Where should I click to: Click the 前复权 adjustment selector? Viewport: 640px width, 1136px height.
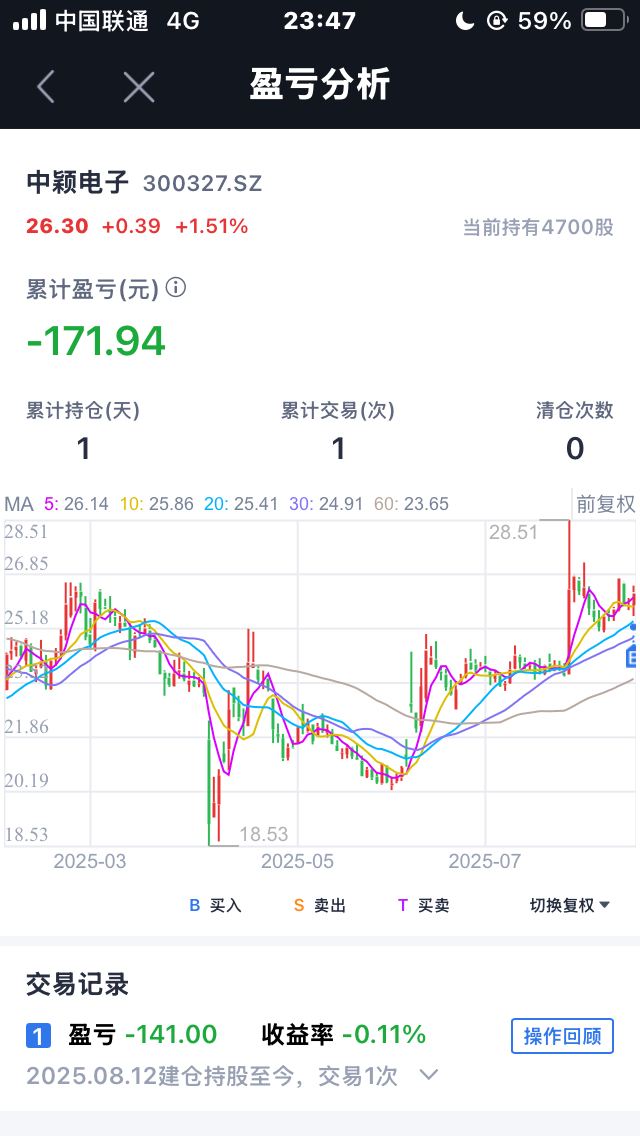606,504
